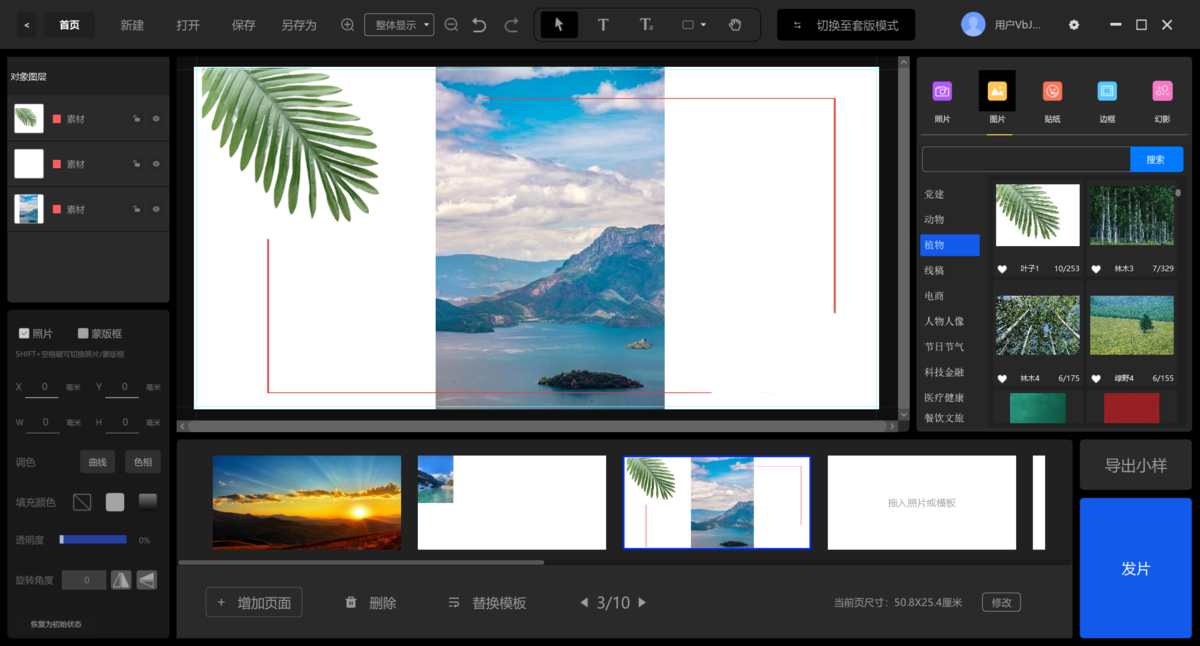
Task: Click the image search input field
Action: tap(1026, 159)
